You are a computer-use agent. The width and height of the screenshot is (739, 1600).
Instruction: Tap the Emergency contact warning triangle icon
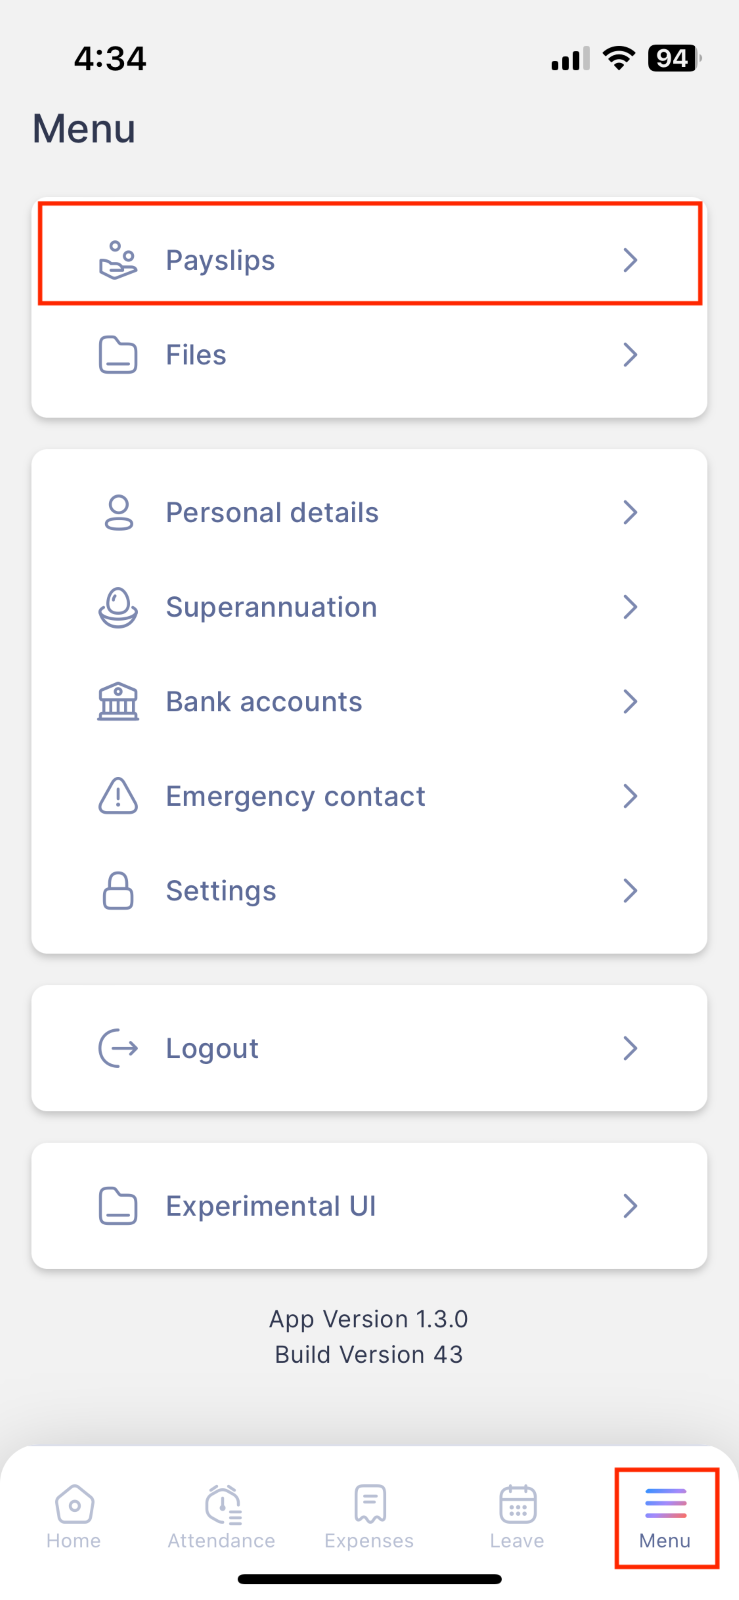(118, 796)
